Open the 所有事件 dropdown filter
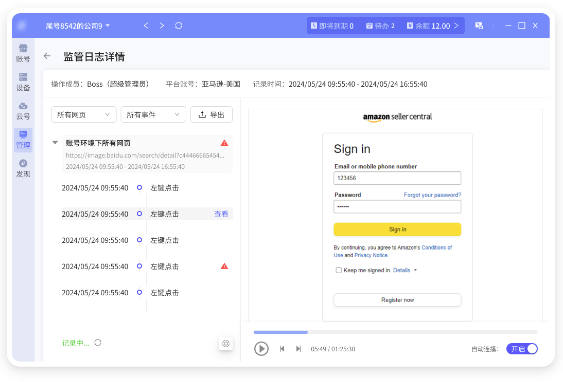The height and width of the screenshot is (382, 563). pos(153,115)
